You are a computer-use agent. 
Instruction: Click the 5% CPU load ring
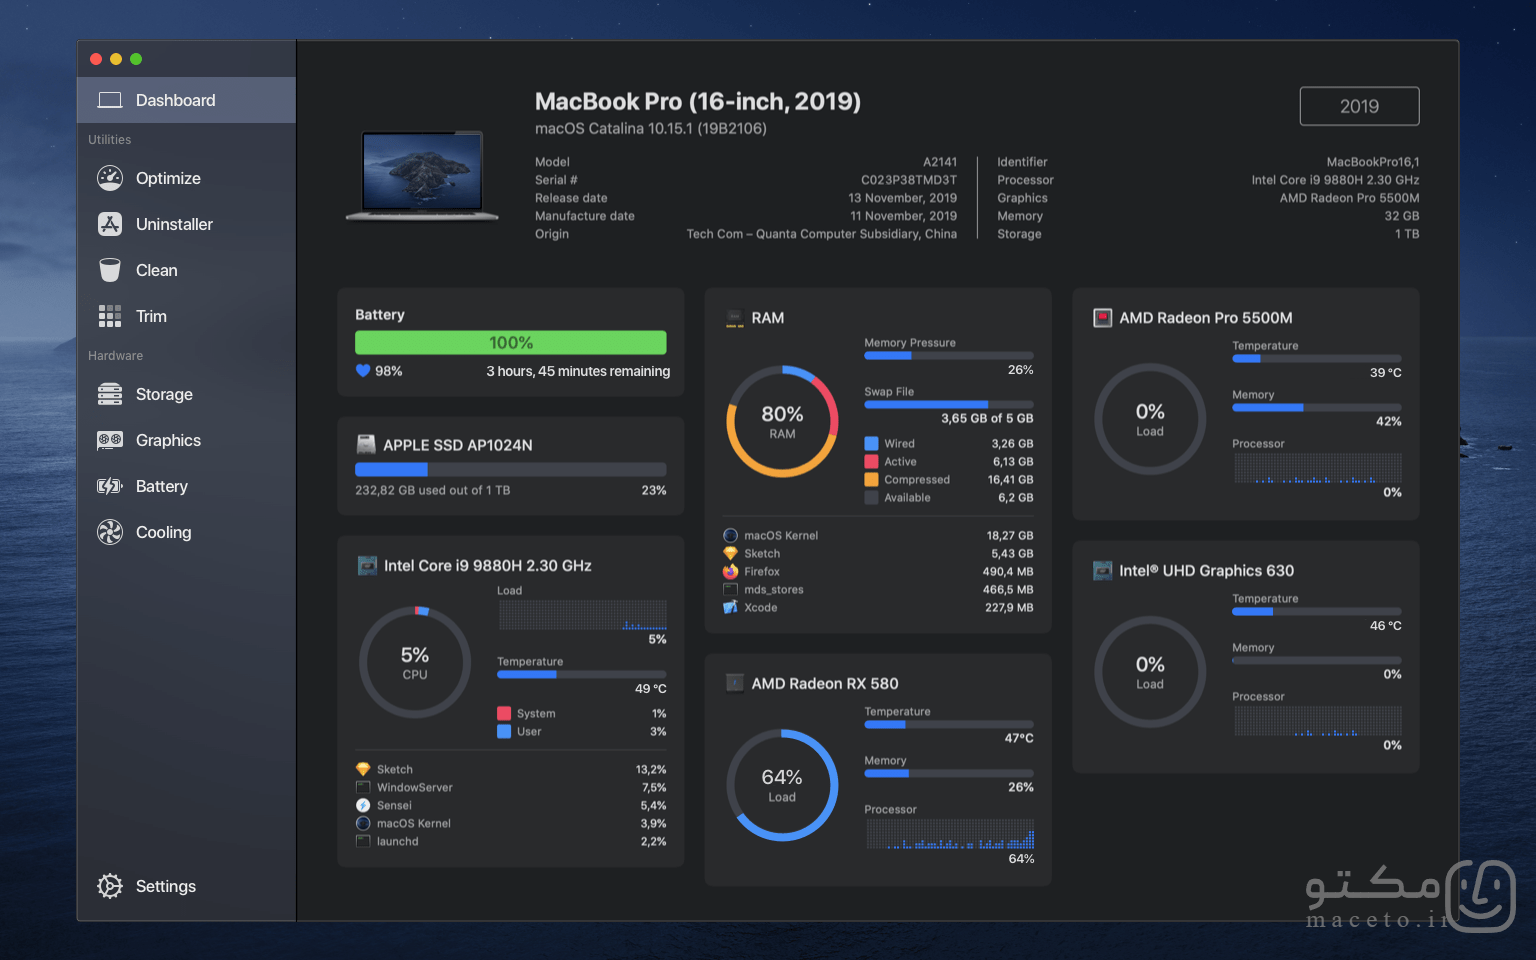(415, 662)
